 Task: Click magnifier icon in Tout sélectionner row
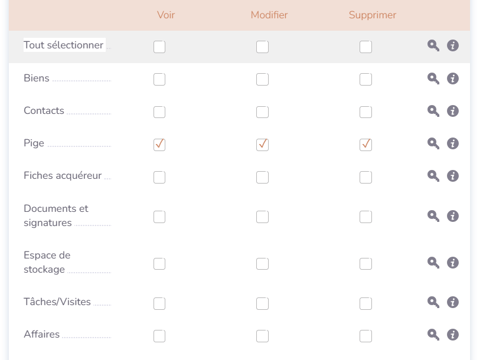[433, 46]
